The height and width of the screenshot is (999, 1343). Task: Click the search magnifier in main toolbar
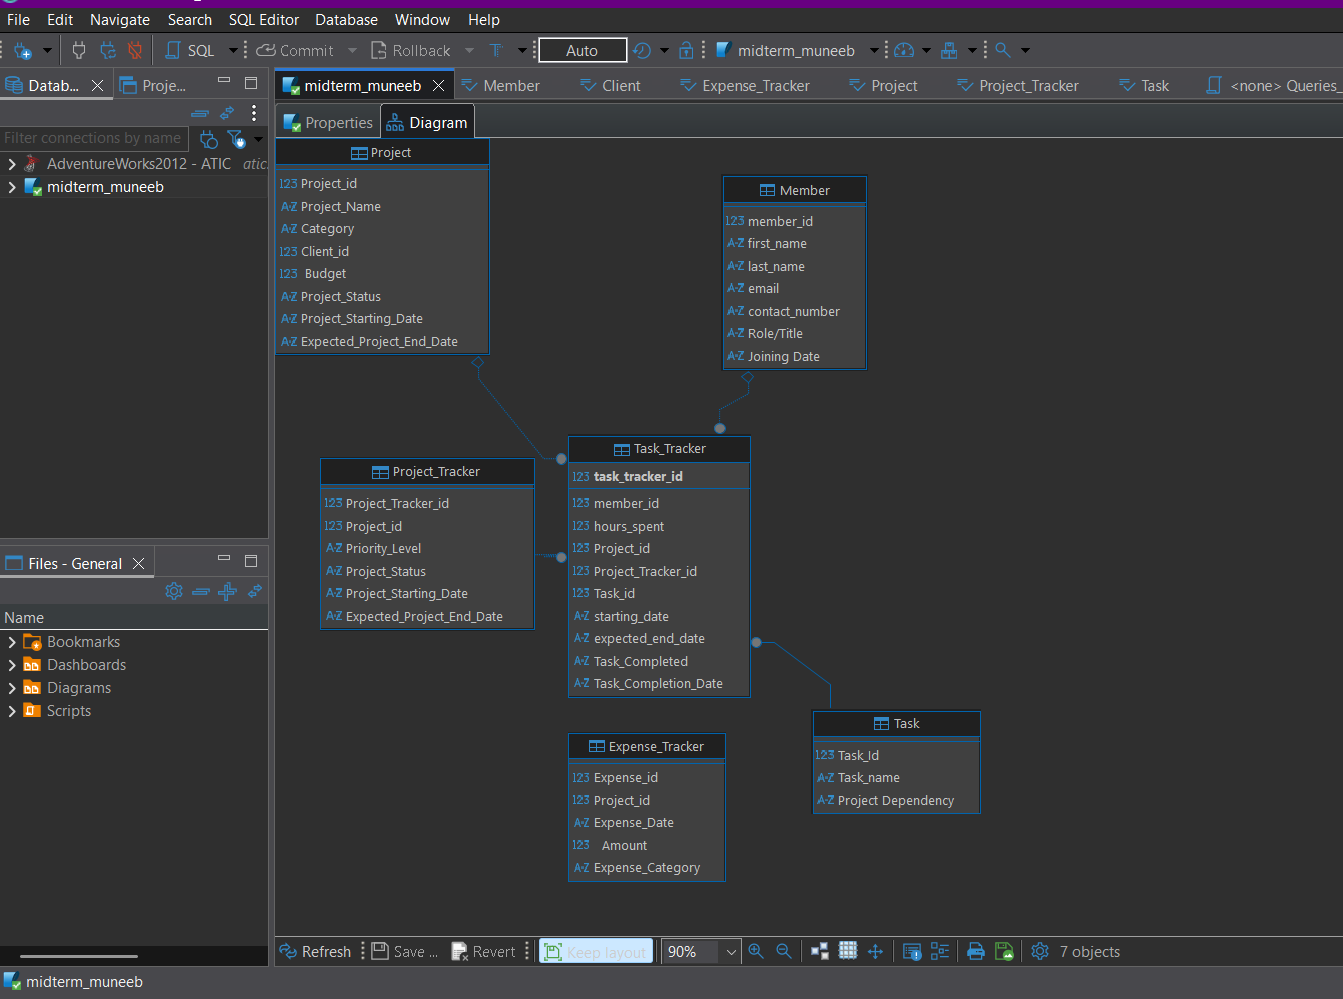tap(1003, 50)
